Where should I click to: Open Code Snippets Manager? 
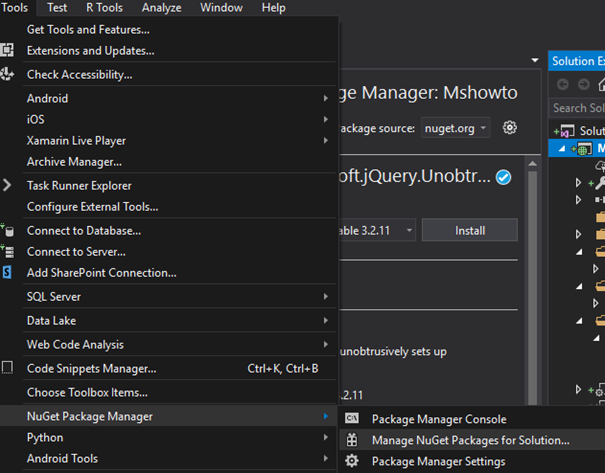tap(169, 368)
